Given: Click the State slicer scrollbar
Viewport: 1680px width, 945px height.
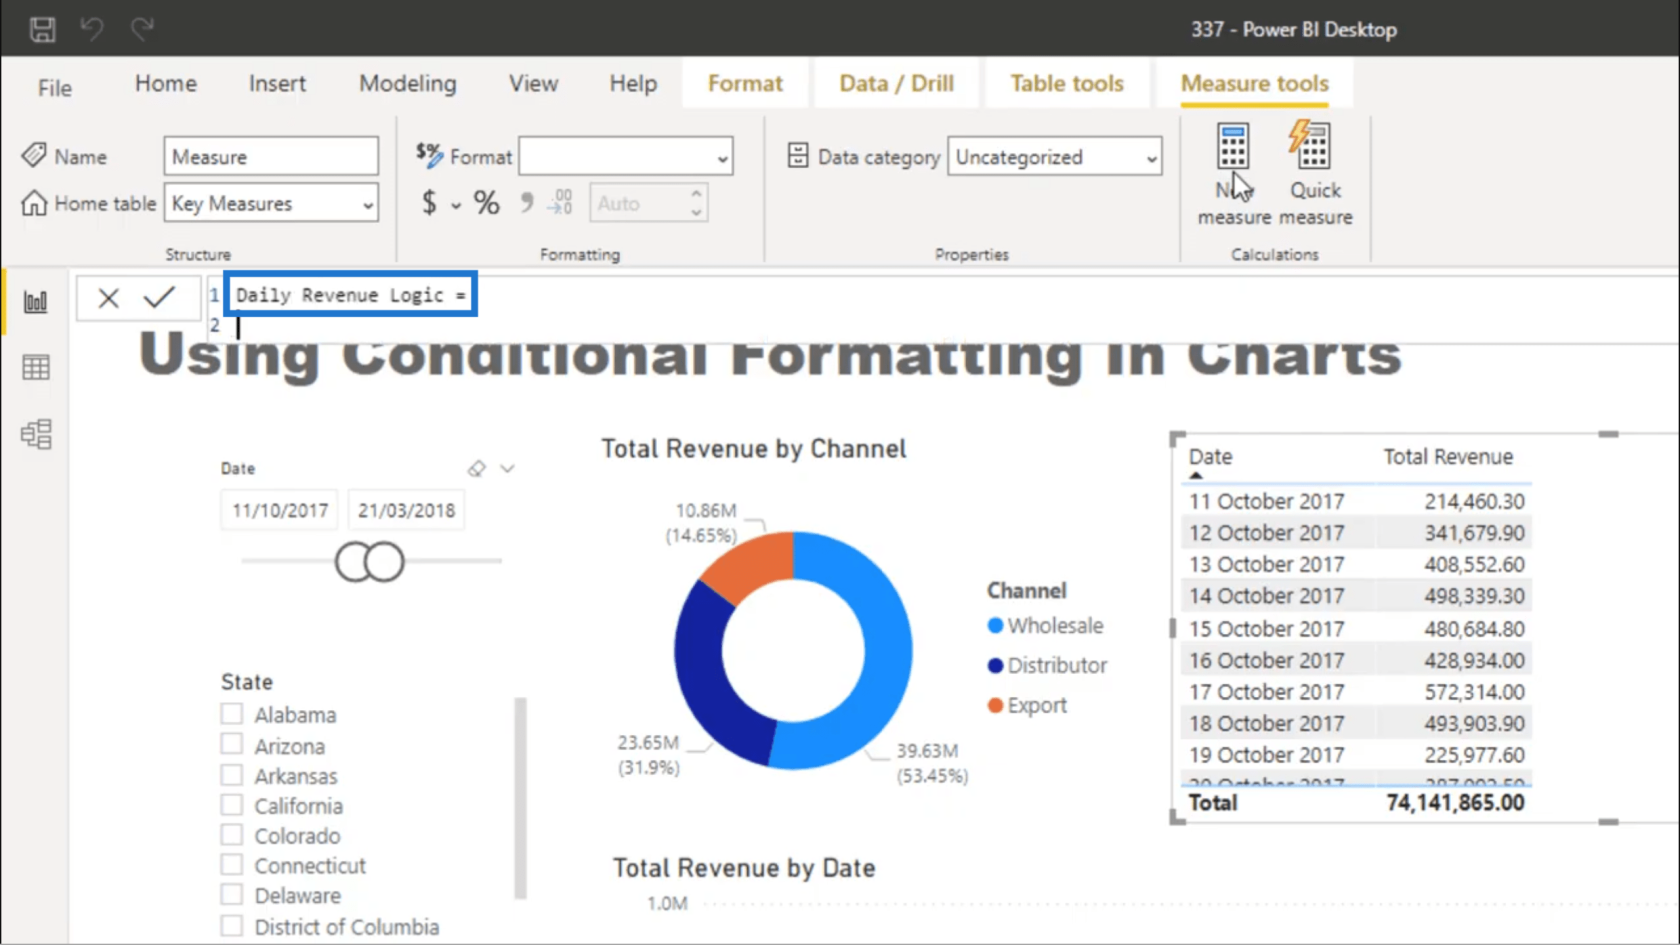Looking at the screenshot, I should (520, 797).
